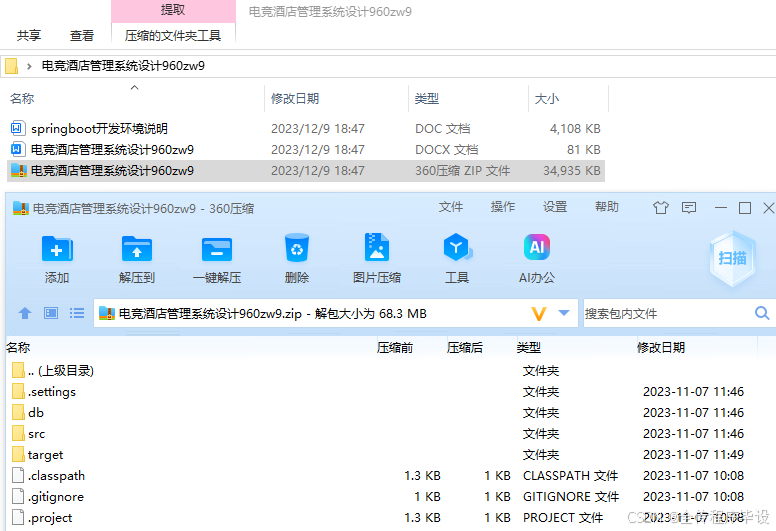Switch to icon view mode in 360压缩
Screen dimensions: 776x531
tap(51, 313)
